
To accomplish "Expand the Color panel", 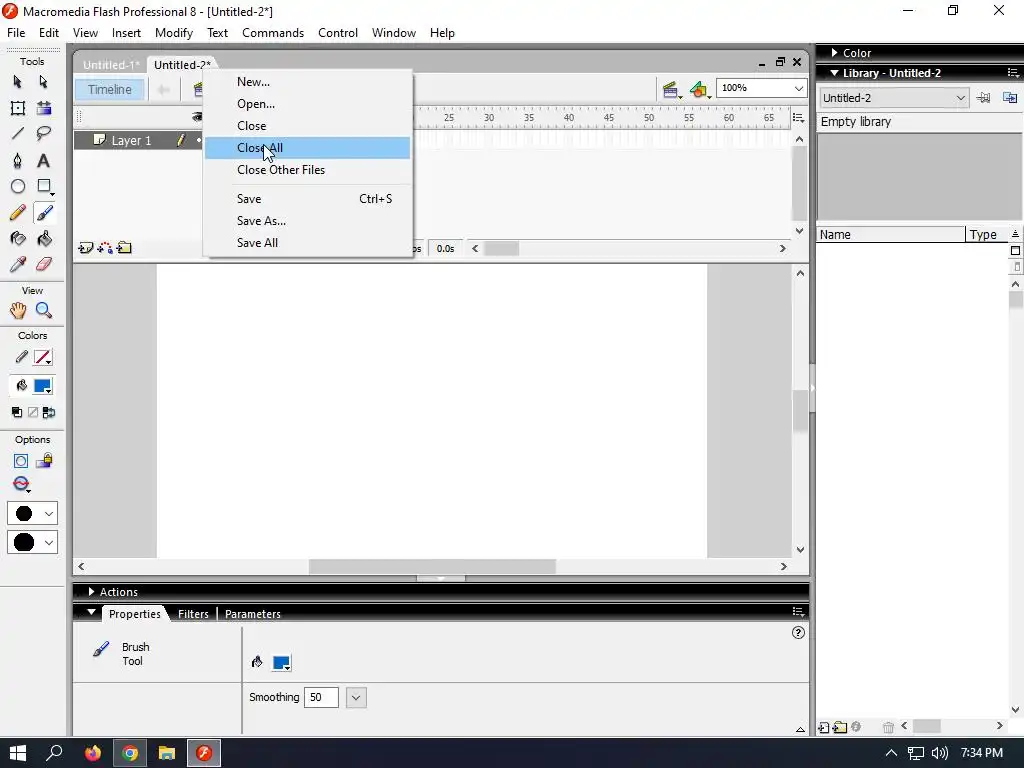I will click(834, 52).
